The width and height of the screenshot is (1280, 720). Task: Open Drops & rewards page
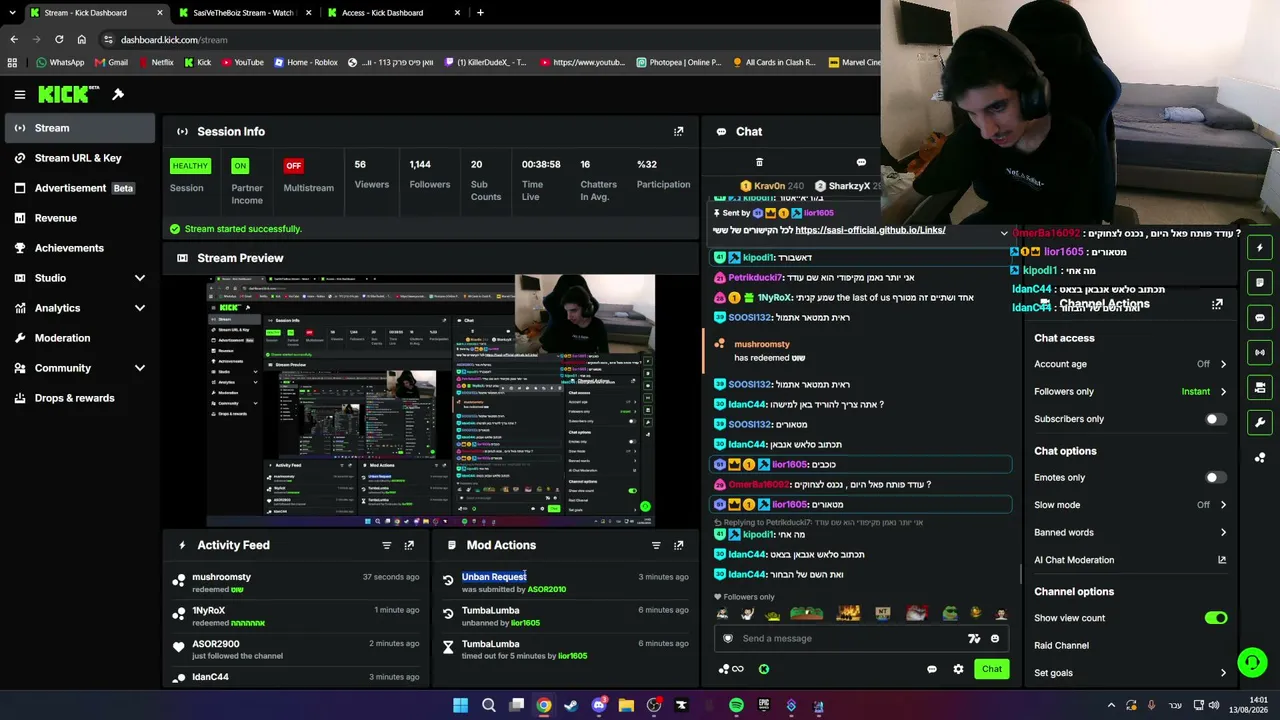[78, 398]
